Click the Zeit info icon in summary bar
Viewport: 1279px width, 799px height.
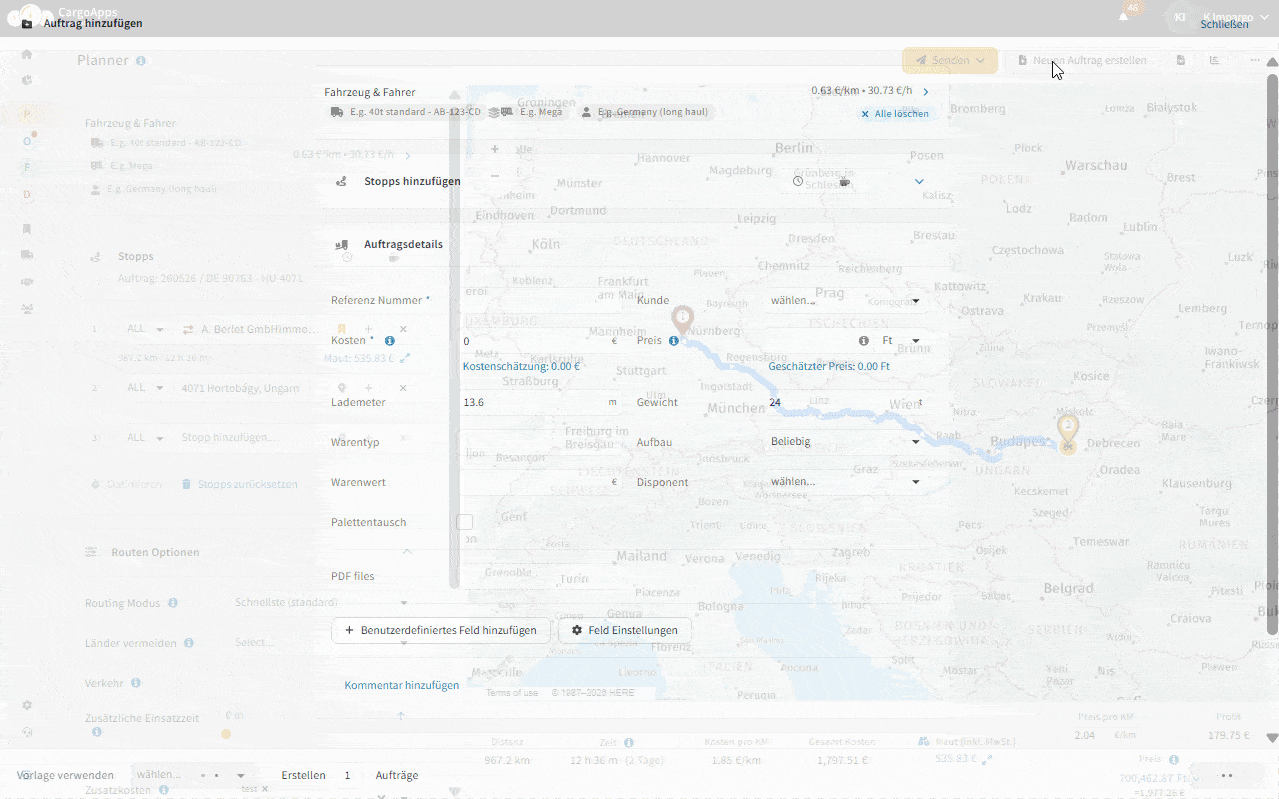tap(629, 742)
